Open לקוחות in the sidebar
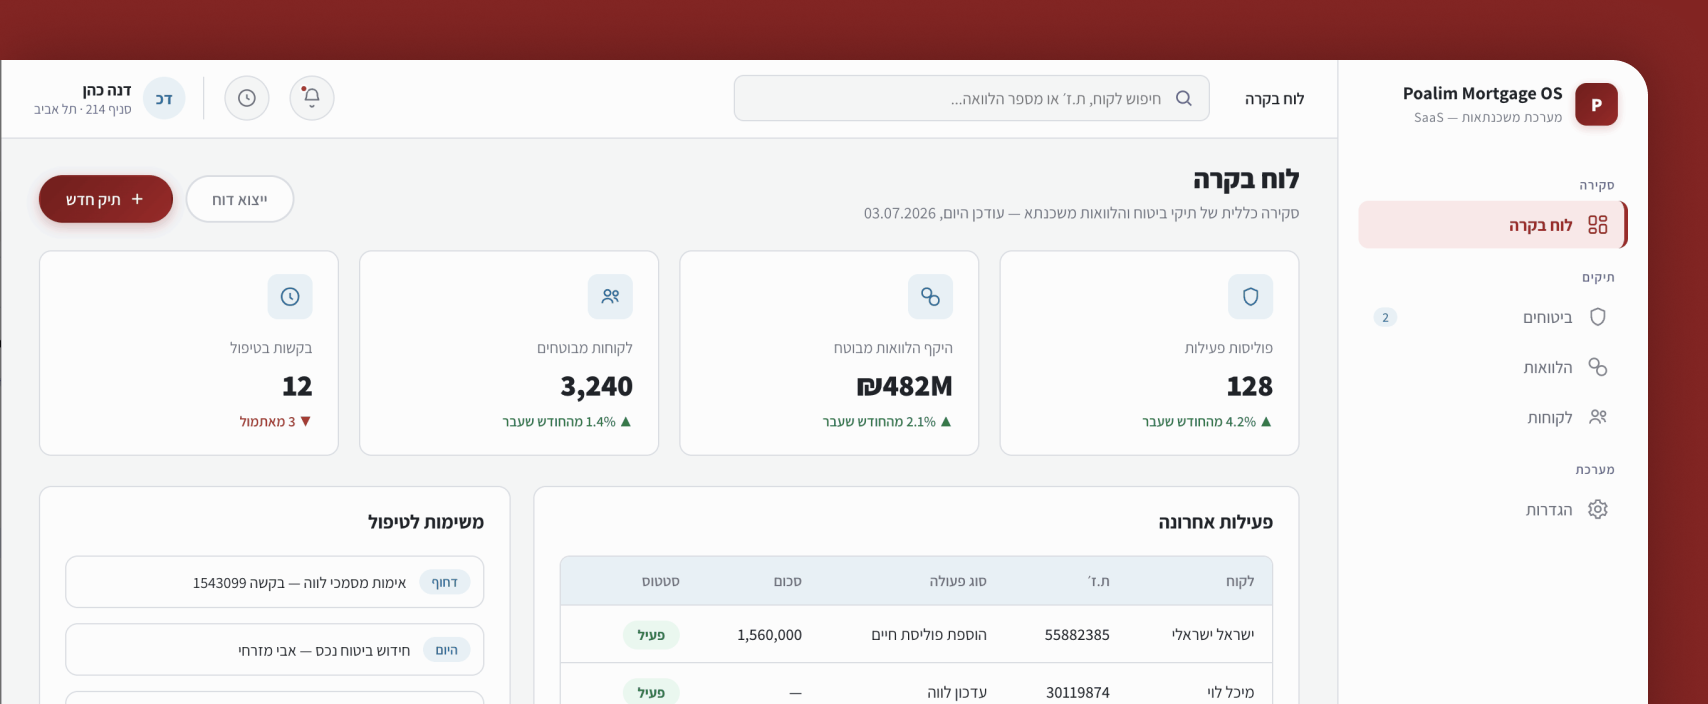The height and width of the screenshot is (704, 1708). (1493, 417)
